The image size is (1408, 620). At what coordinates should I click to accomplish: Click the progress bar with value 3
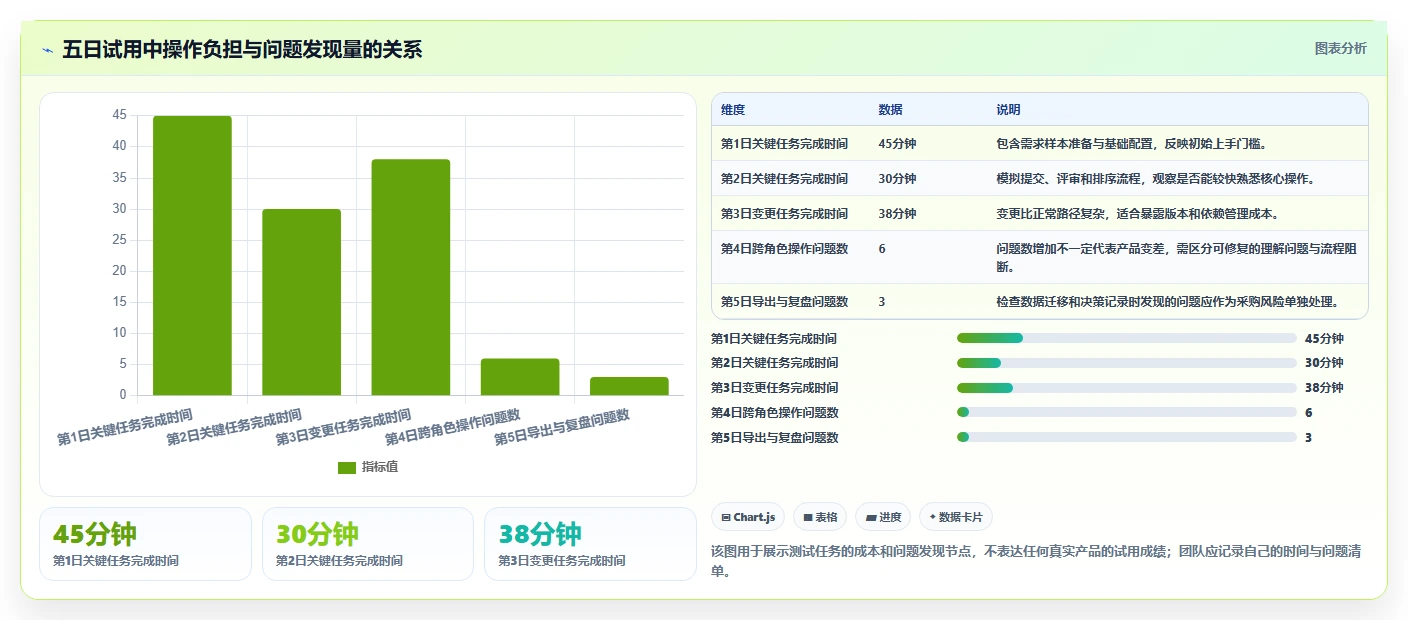point(1126,437)
